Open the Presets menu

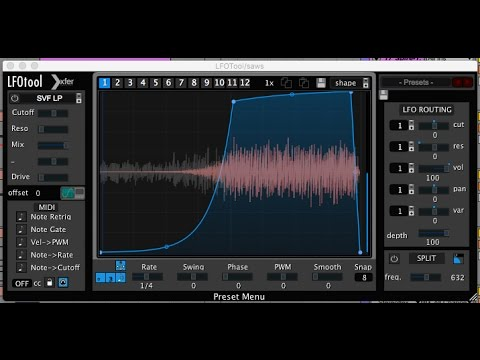[x=416, y=82]
